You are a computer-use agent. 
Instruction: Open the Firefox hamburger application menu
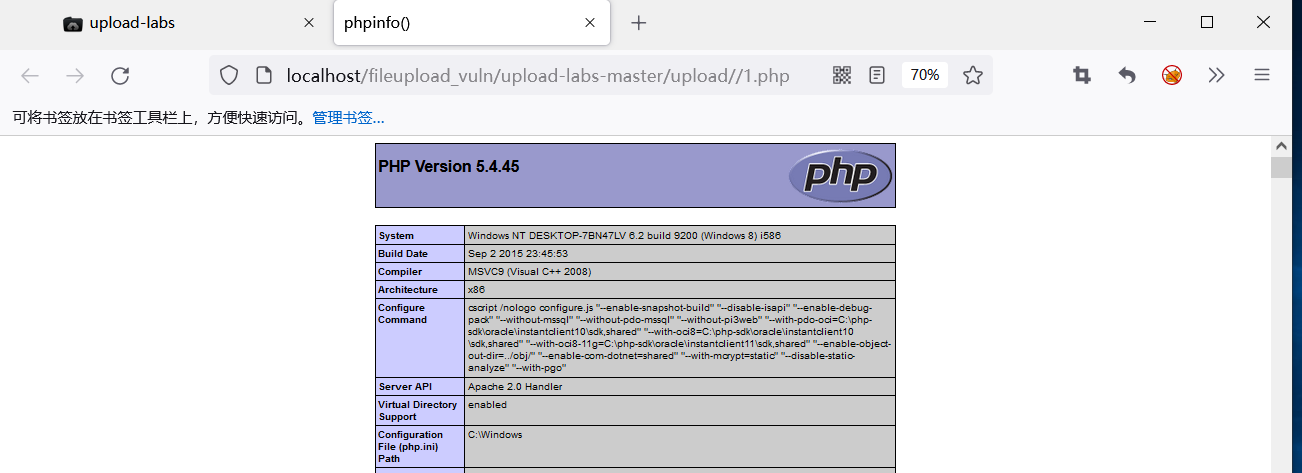(x=1262, y=75)
